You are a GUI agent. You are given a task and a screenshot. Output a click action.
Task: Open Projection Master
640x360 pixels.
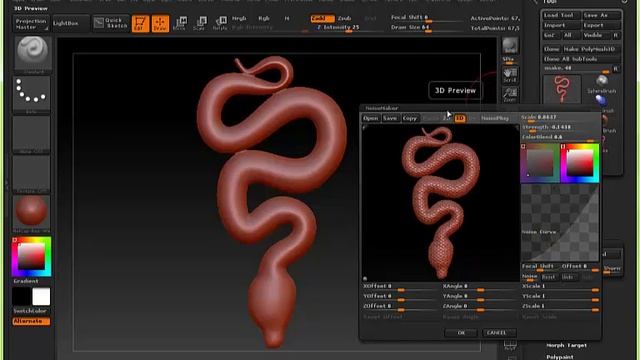pos(31,24)
